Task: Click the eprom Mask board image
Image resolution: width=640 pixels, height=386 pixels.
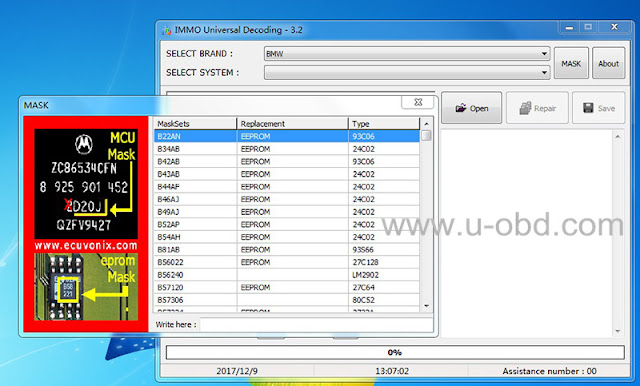Action: coord(86,286)
